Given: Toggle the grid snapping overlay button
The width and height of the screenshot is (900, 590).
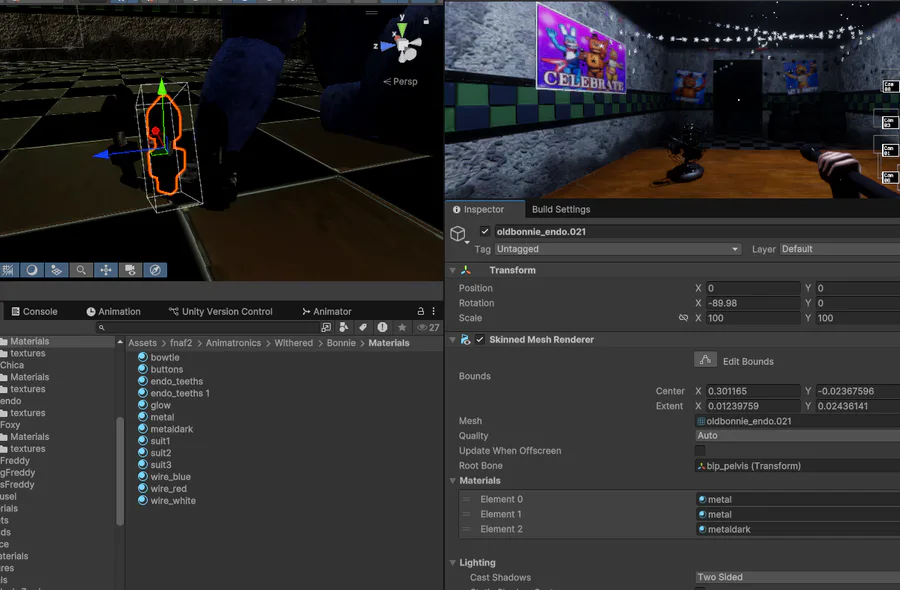Looking at the screenshot, I should click(x=8, y=270).
